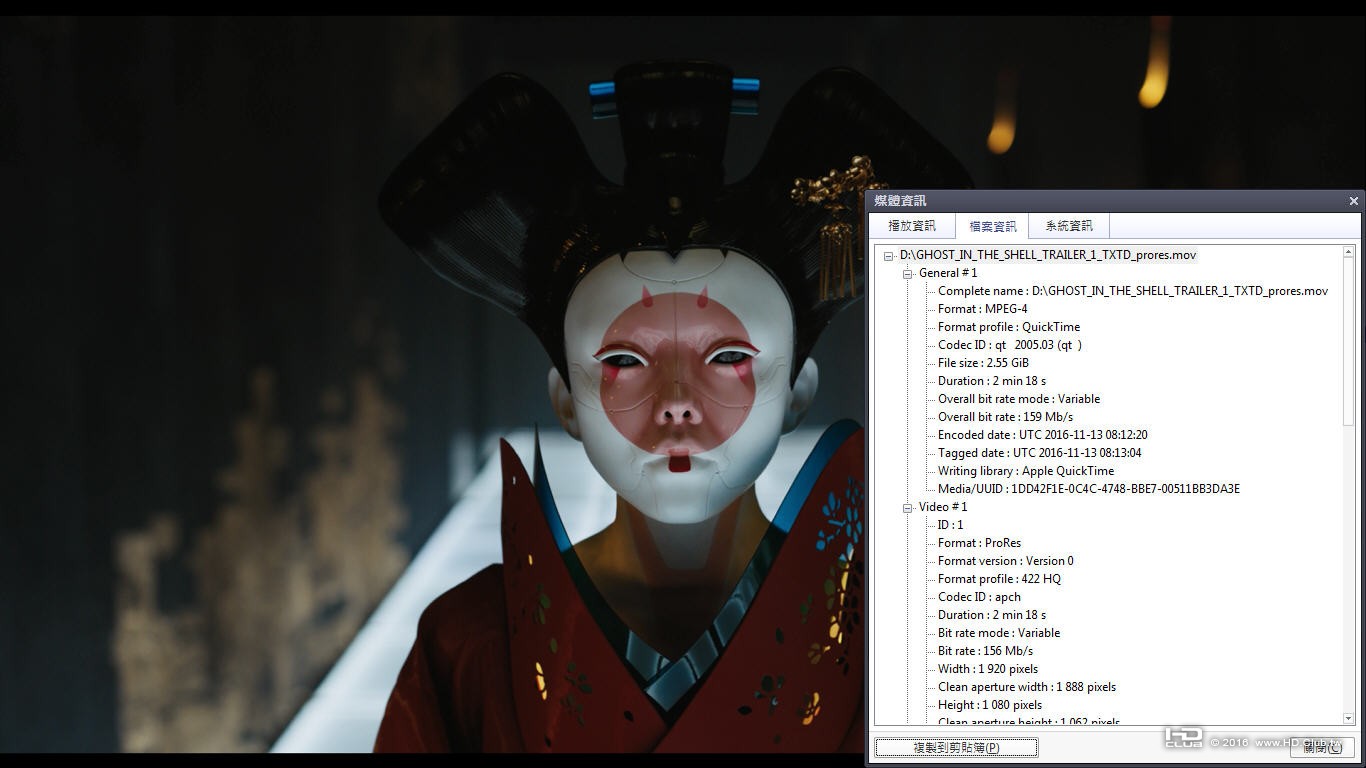Select 'Overall bit rate mode : Variable' row

tap(1019, 399)
